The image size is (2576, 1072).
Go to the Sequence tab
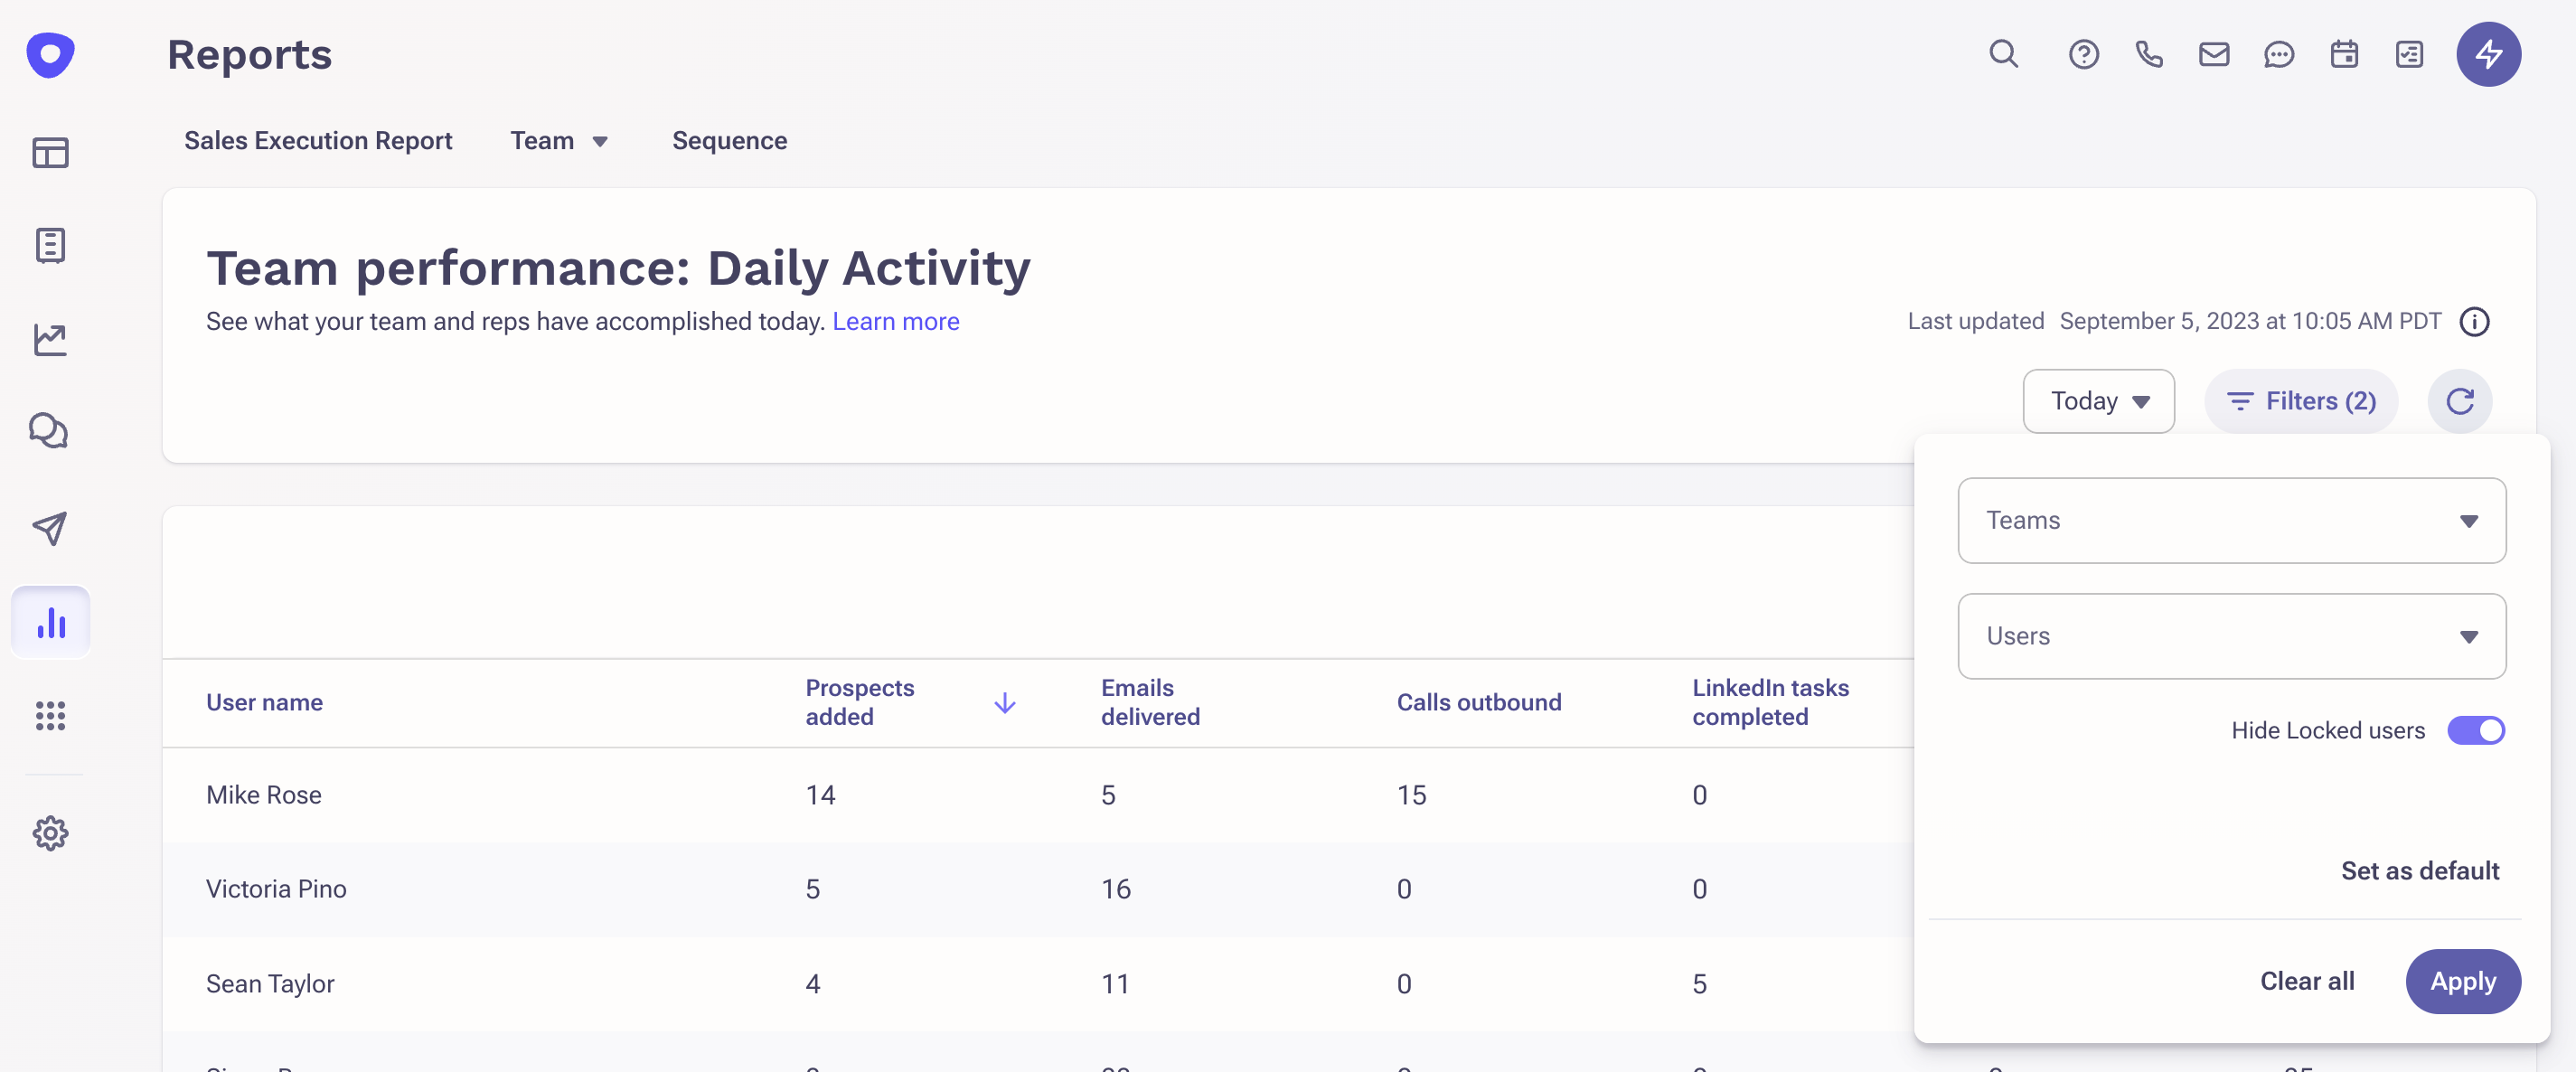tap(729, 141)
